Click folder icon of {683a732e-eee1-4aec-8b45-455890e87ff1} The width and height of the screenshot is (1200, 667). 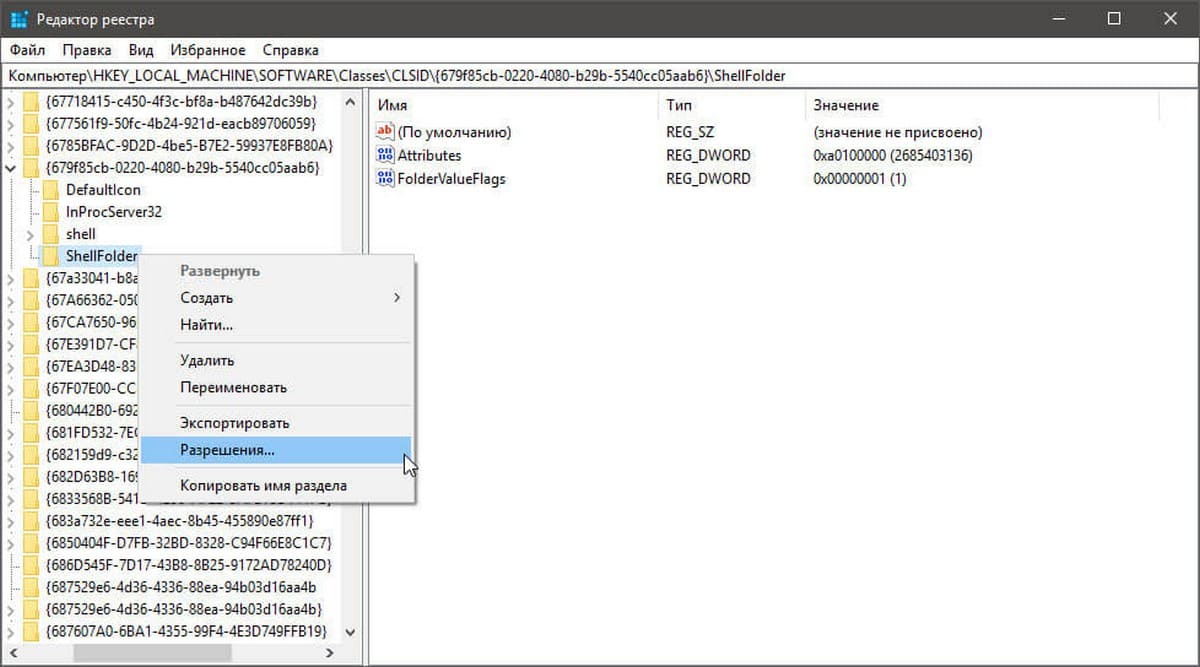click(x=31, y=520)
